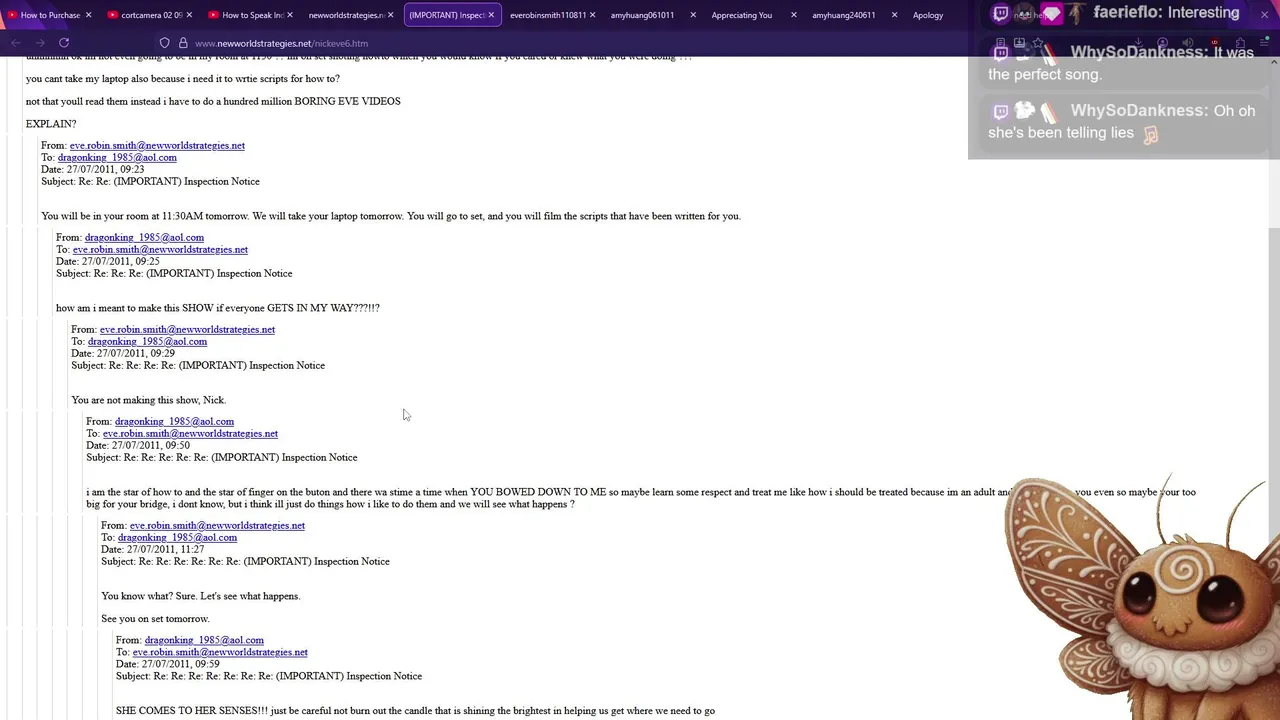The width and height of the screenshot is (1280, 720).
Task: Click To link in 09:23 email
Action: (x=117, y=157)
